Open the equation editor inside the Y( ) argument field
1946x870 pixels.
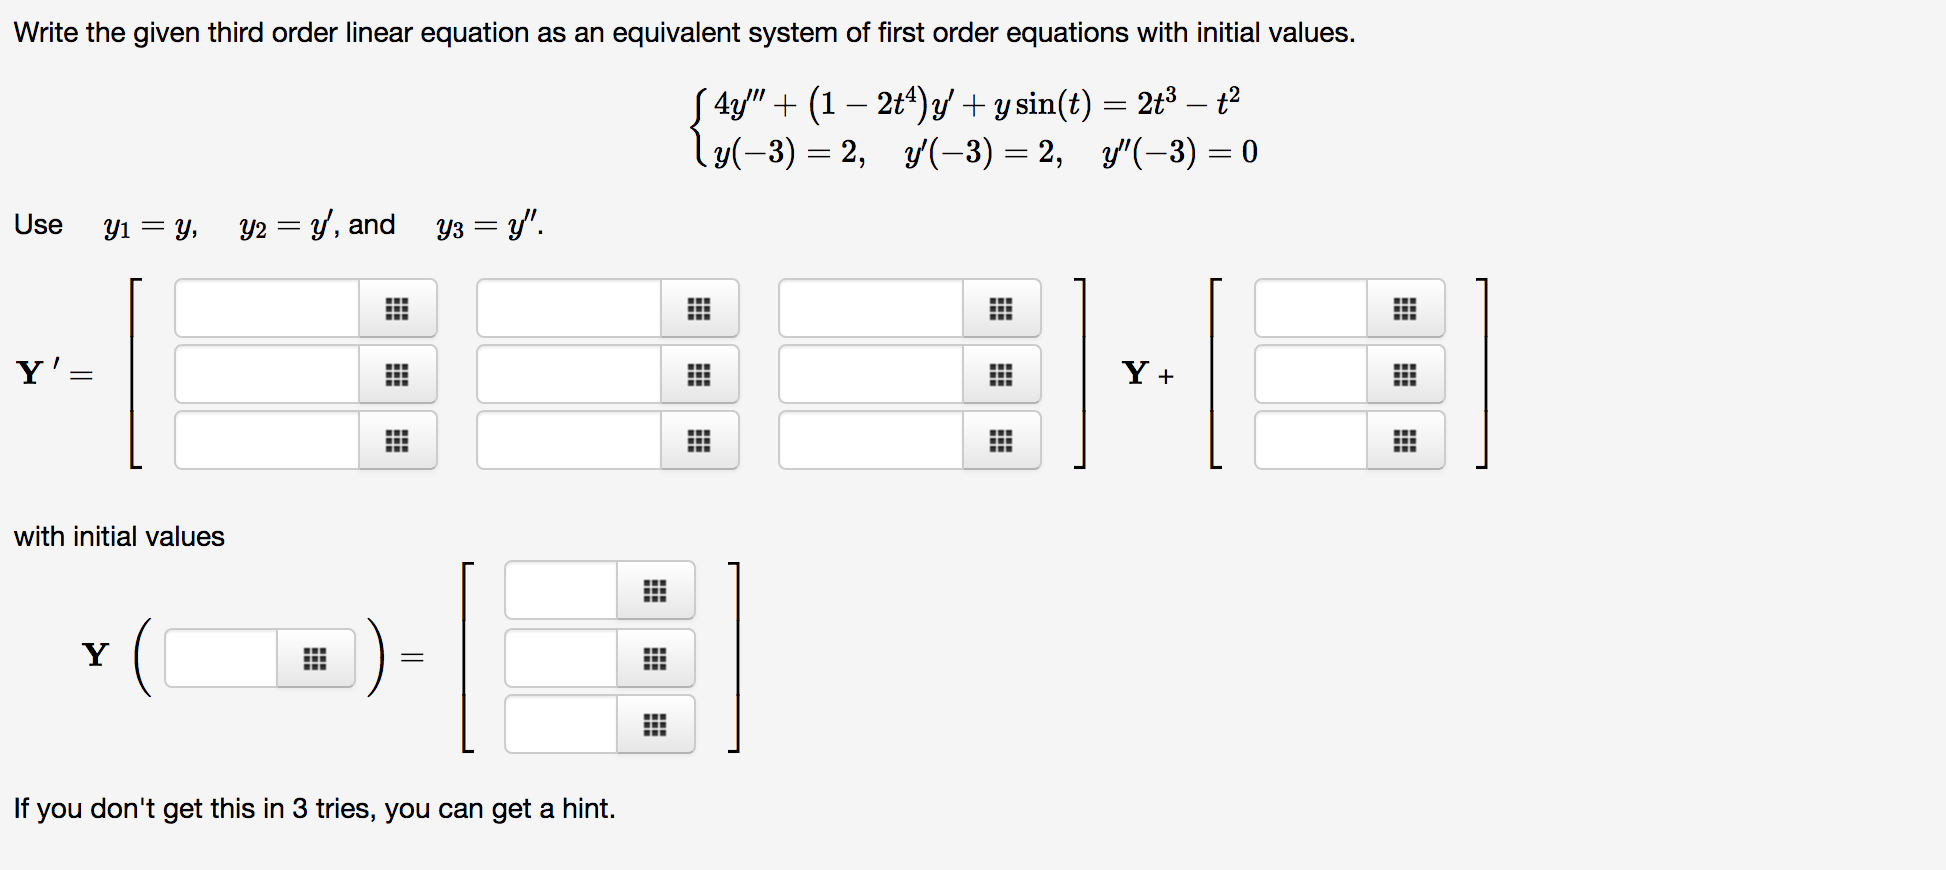pyautogui.click(x=313, y=657)
